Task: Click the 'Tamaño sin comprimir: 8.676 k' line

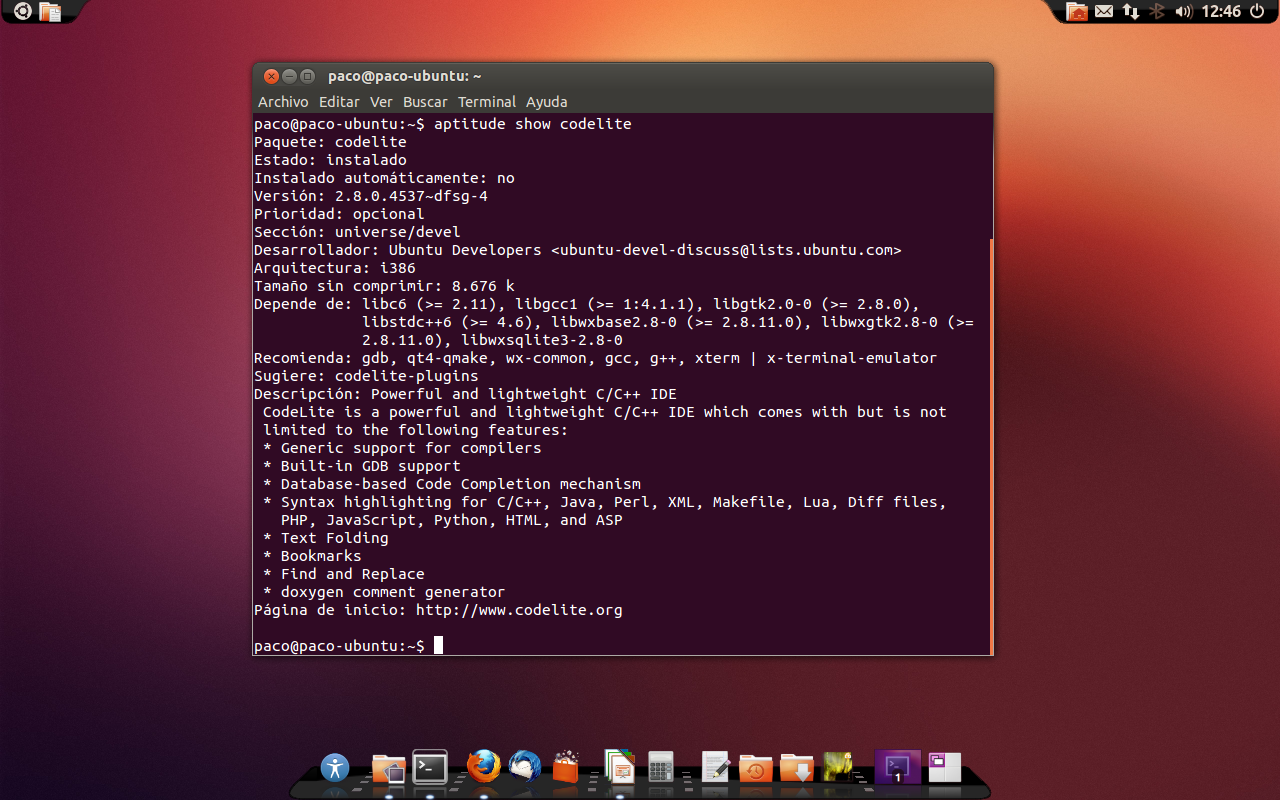Action: click(384, 286)
